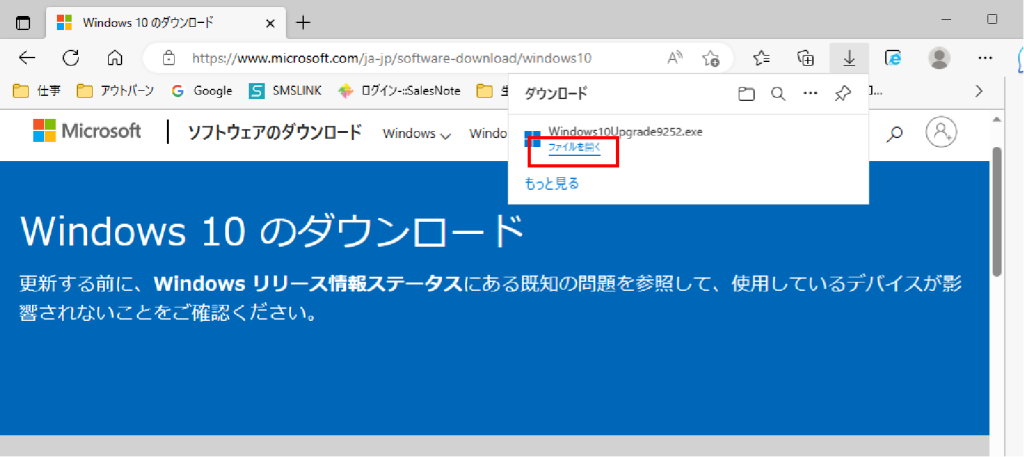Screen dimensions: 1024x457
Task: Open the browser settings and more menu
Action: (985, 58)
